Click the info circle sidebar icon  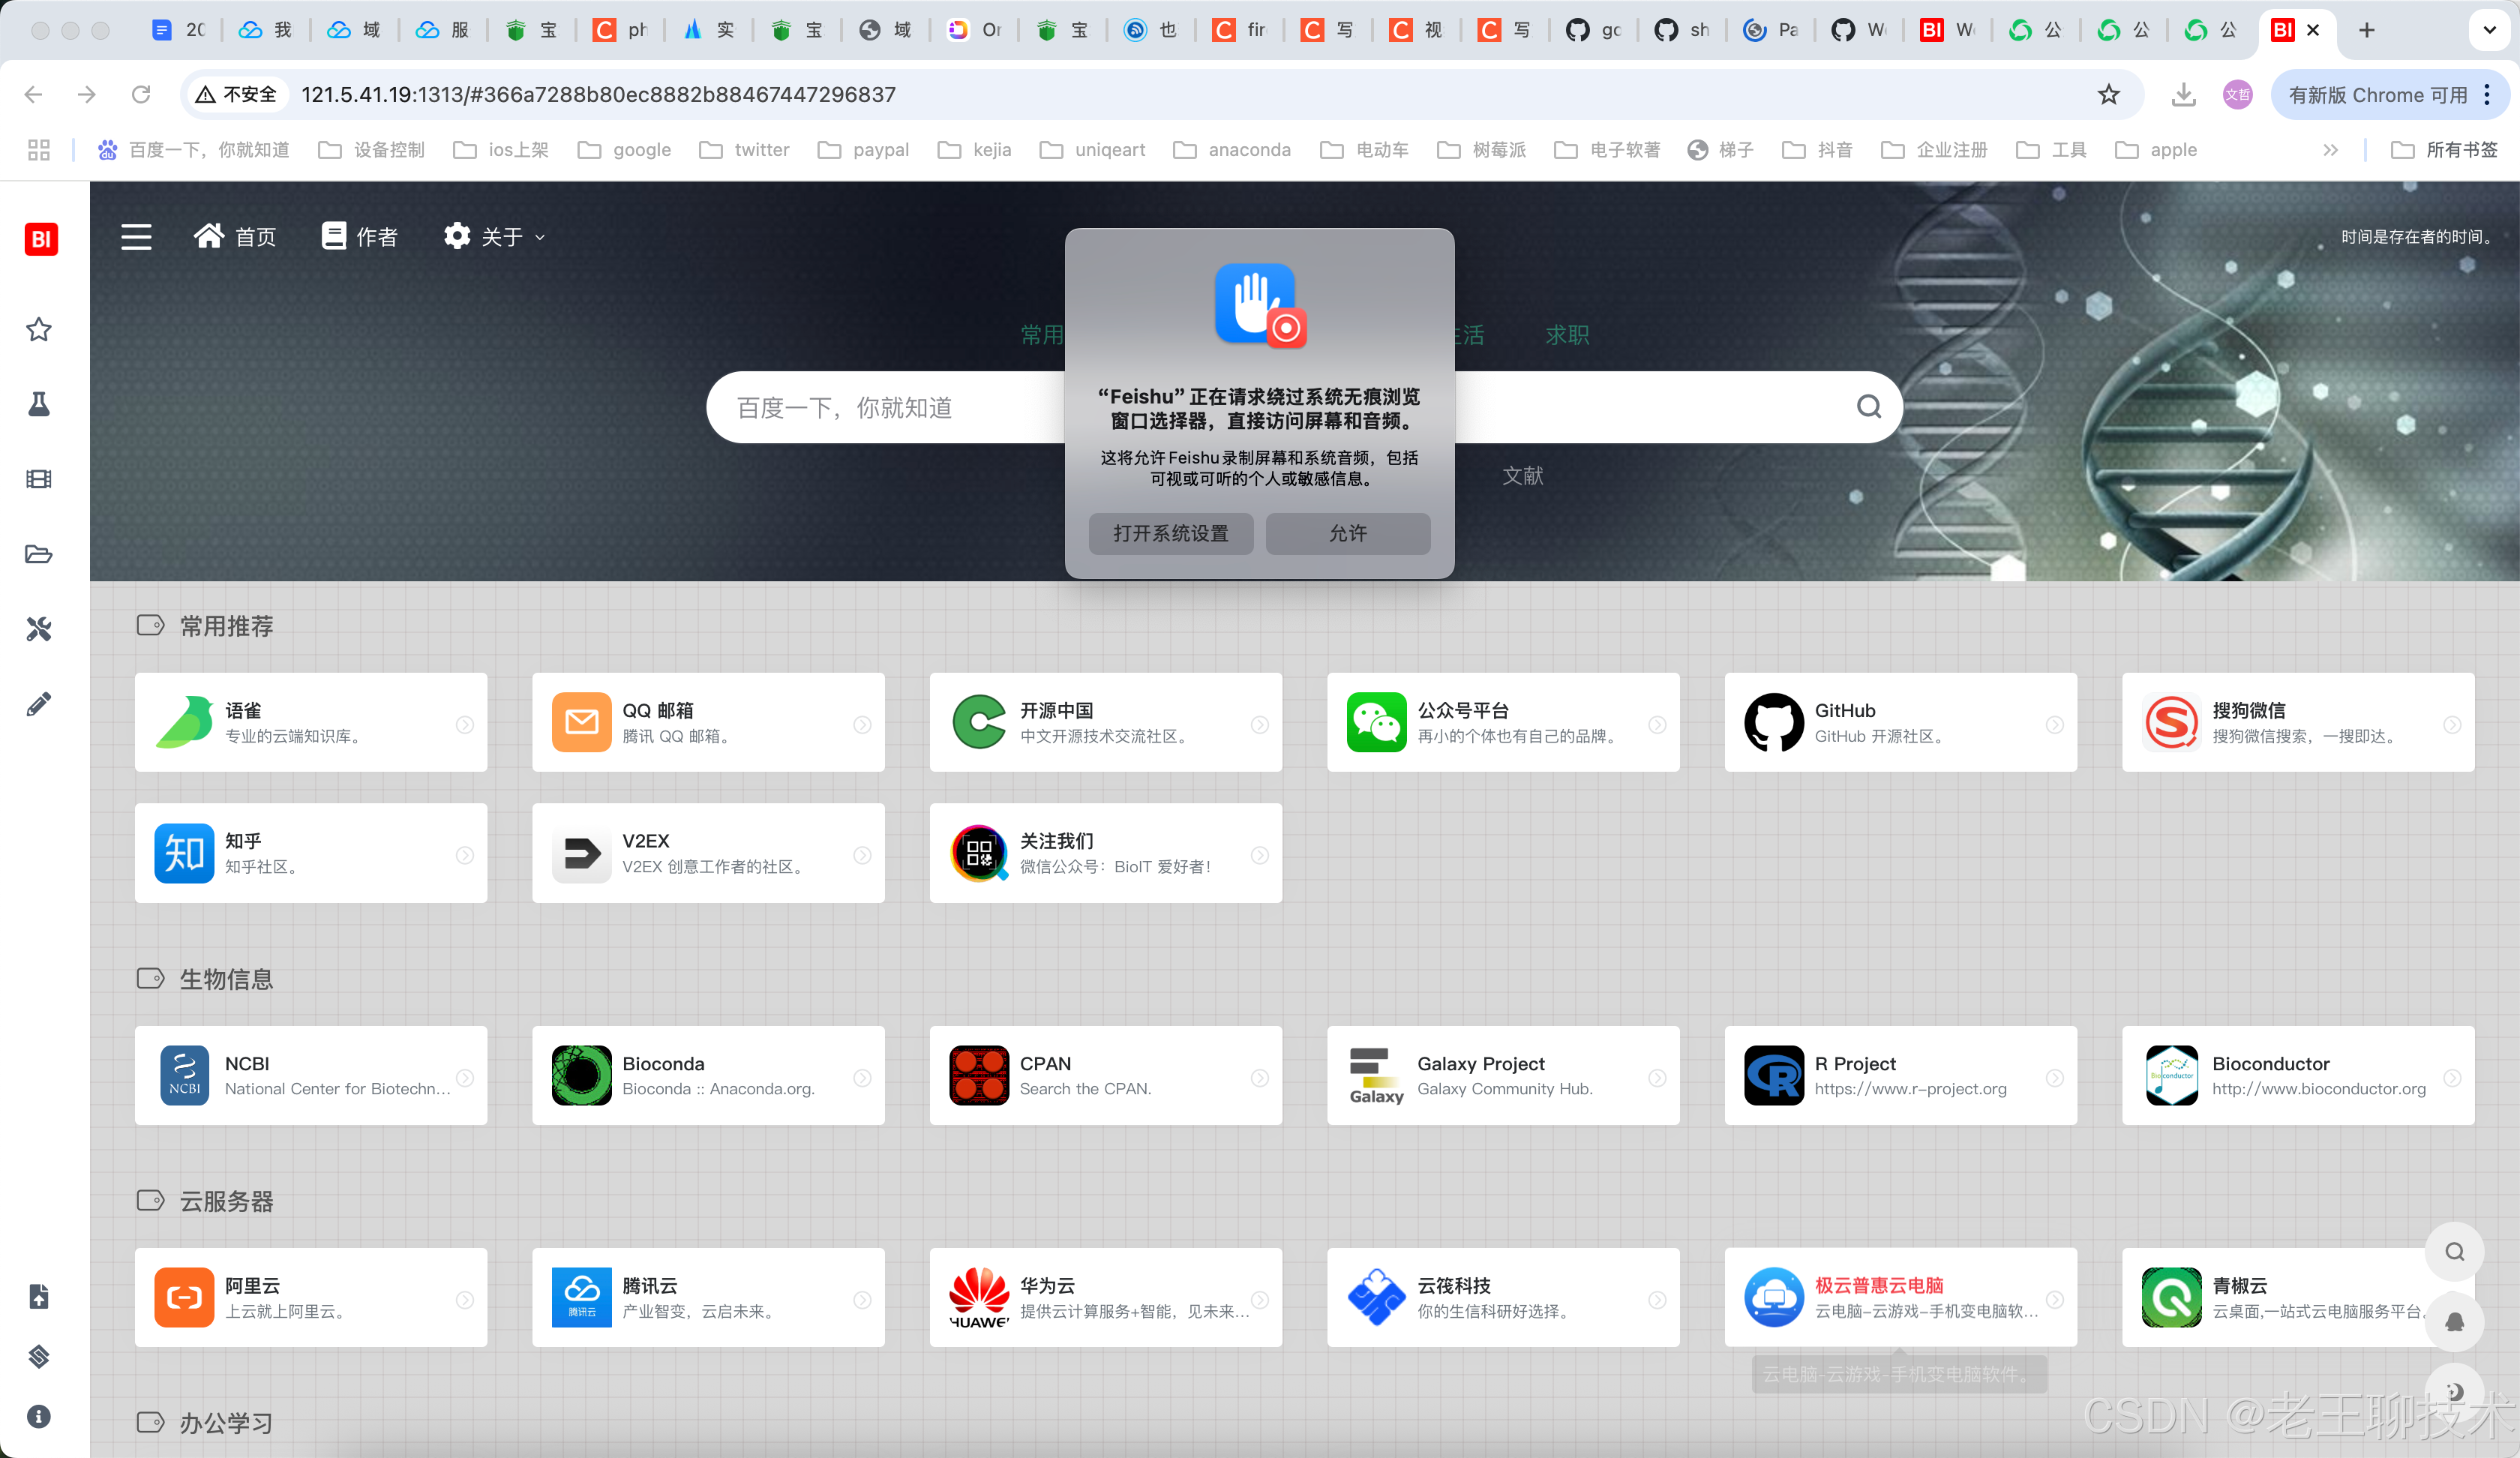coord(39,1417)
